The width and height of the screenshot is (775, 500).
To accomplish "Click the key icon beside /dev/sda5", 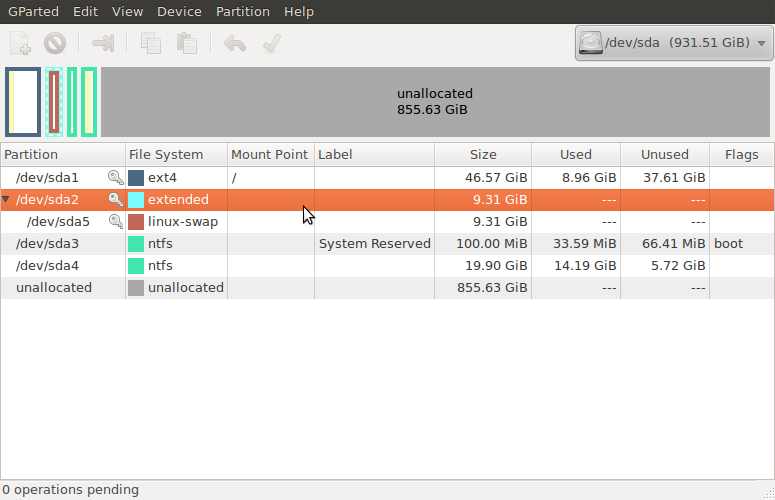I will (x=116, y=221).
